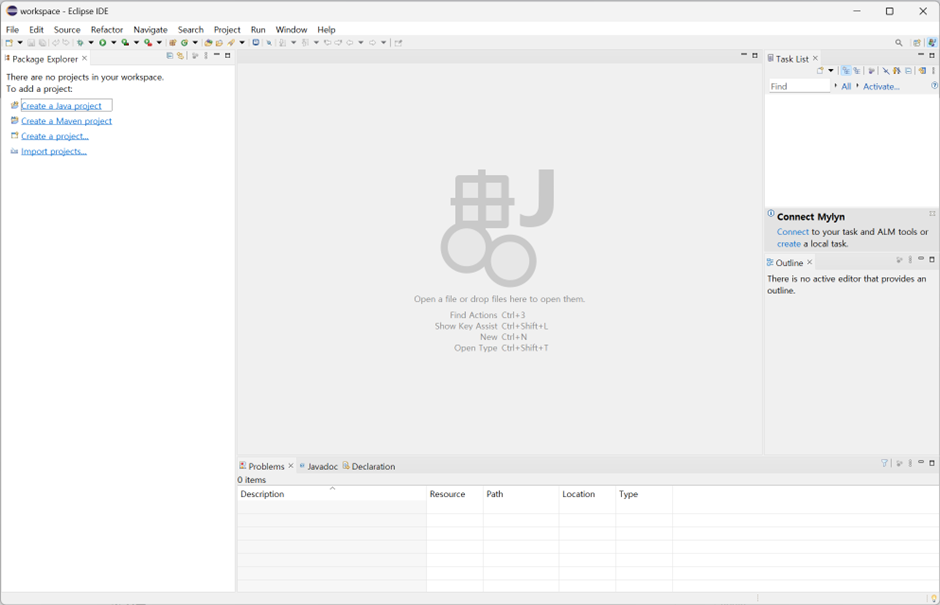Minimize the Package Explorer panel
The image size is (940, 605).
pyautogui.click(x=217, y=55)
